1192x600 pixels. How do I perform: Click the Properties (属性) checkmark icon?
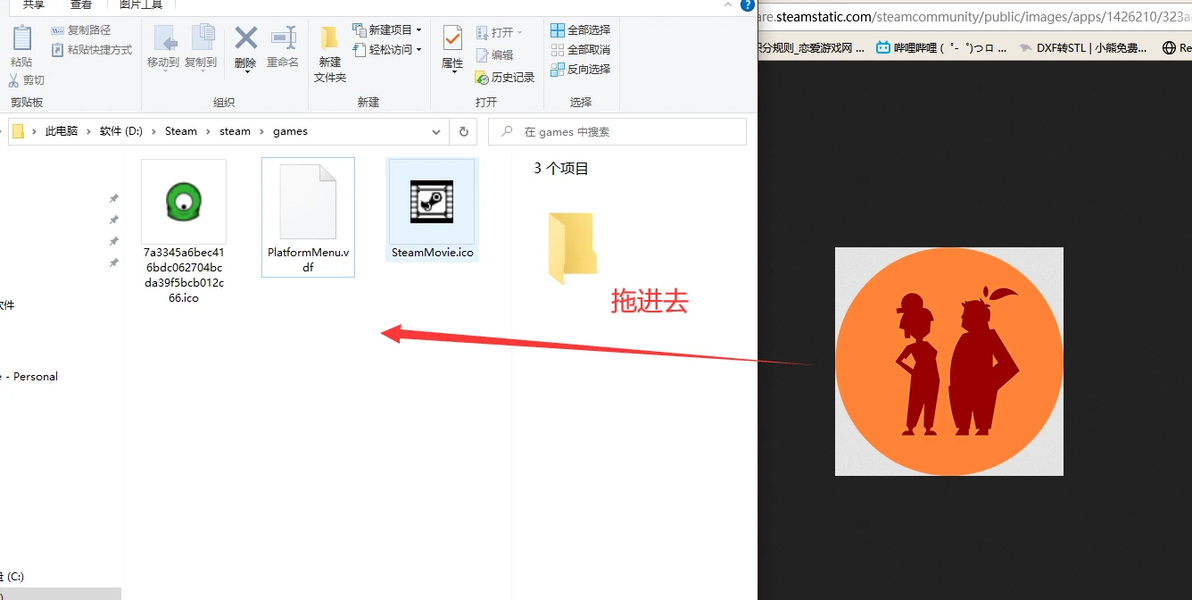point(452,38)
